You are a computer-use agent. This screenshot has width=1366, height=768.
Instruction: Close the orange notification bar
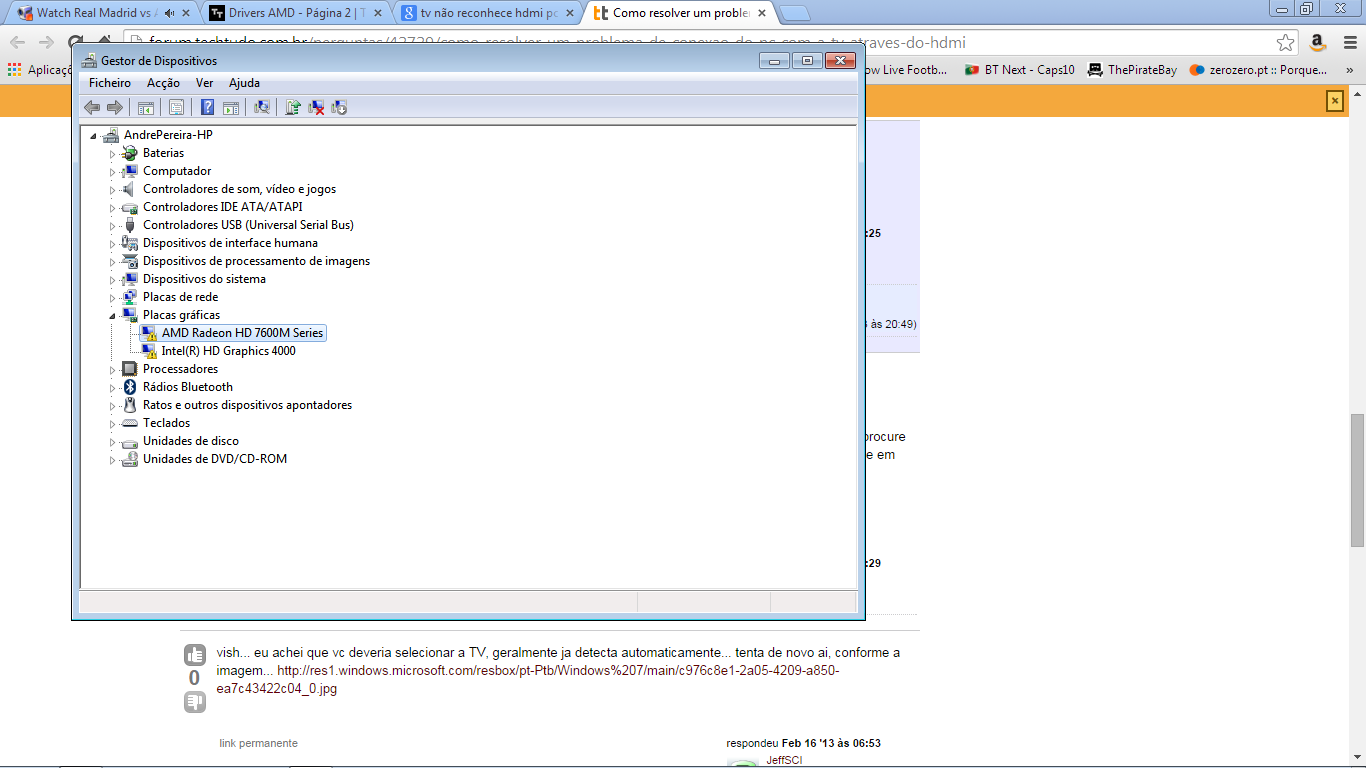[x=1334, y=100]
